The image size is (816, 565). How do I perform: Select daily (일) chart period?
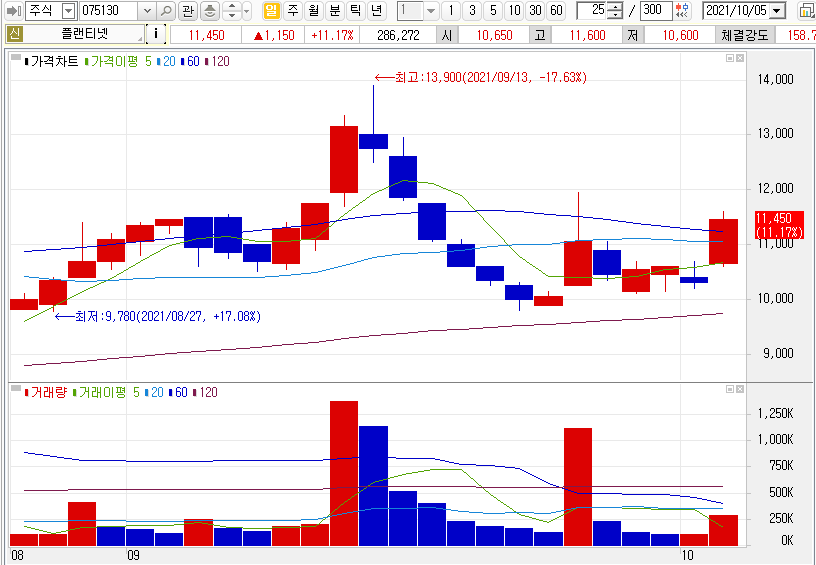tap(271, 10)
